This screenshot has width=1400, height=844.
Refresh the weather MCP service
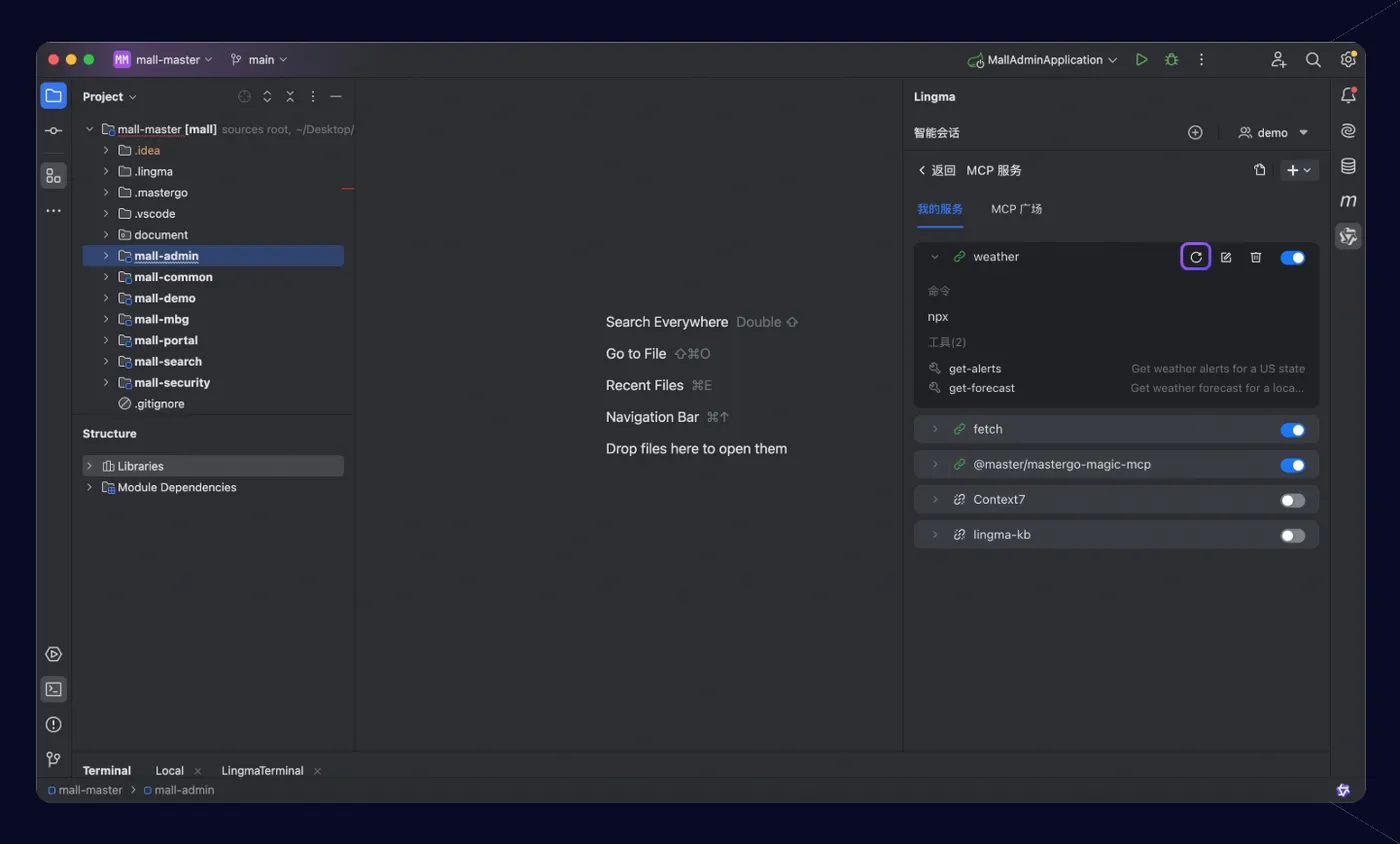1196,257
